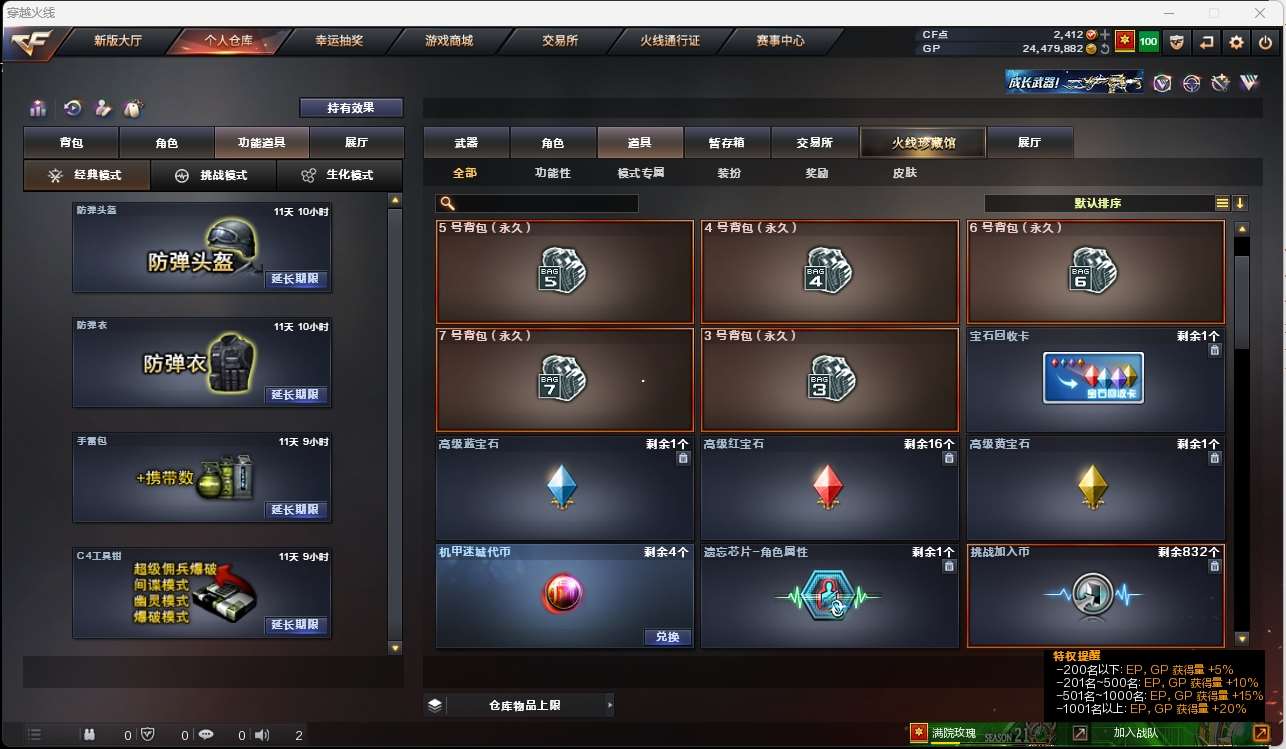Open the binoculars icon in bottom bar
The width and height of the screenshot is (1286, 749).
click(x=89, y=735)
